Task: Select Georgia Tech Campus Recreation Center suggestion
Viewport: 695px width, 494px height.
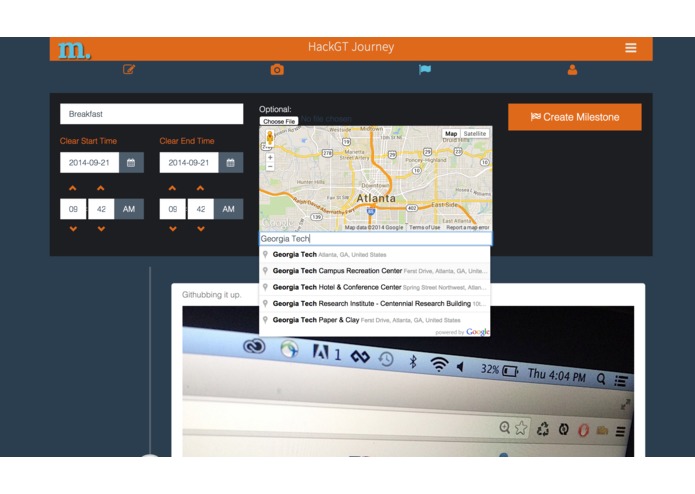Action: [x=375, y=271]
